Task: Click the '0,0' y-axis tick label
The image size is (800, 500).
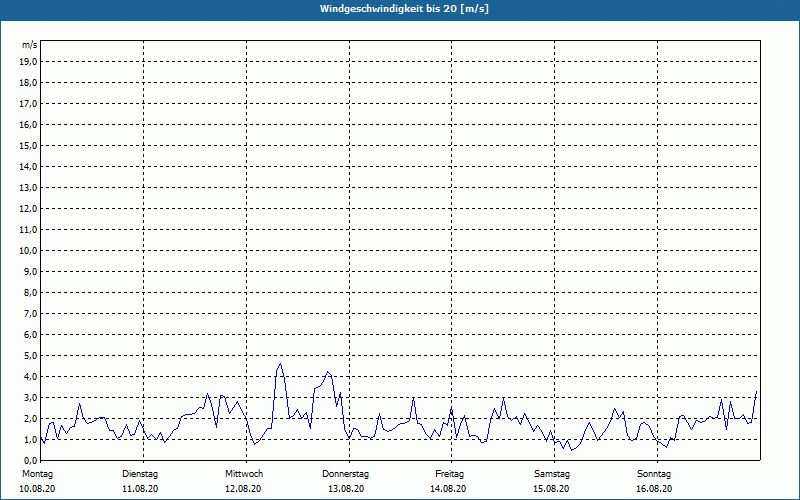Action: click(29, 460)
